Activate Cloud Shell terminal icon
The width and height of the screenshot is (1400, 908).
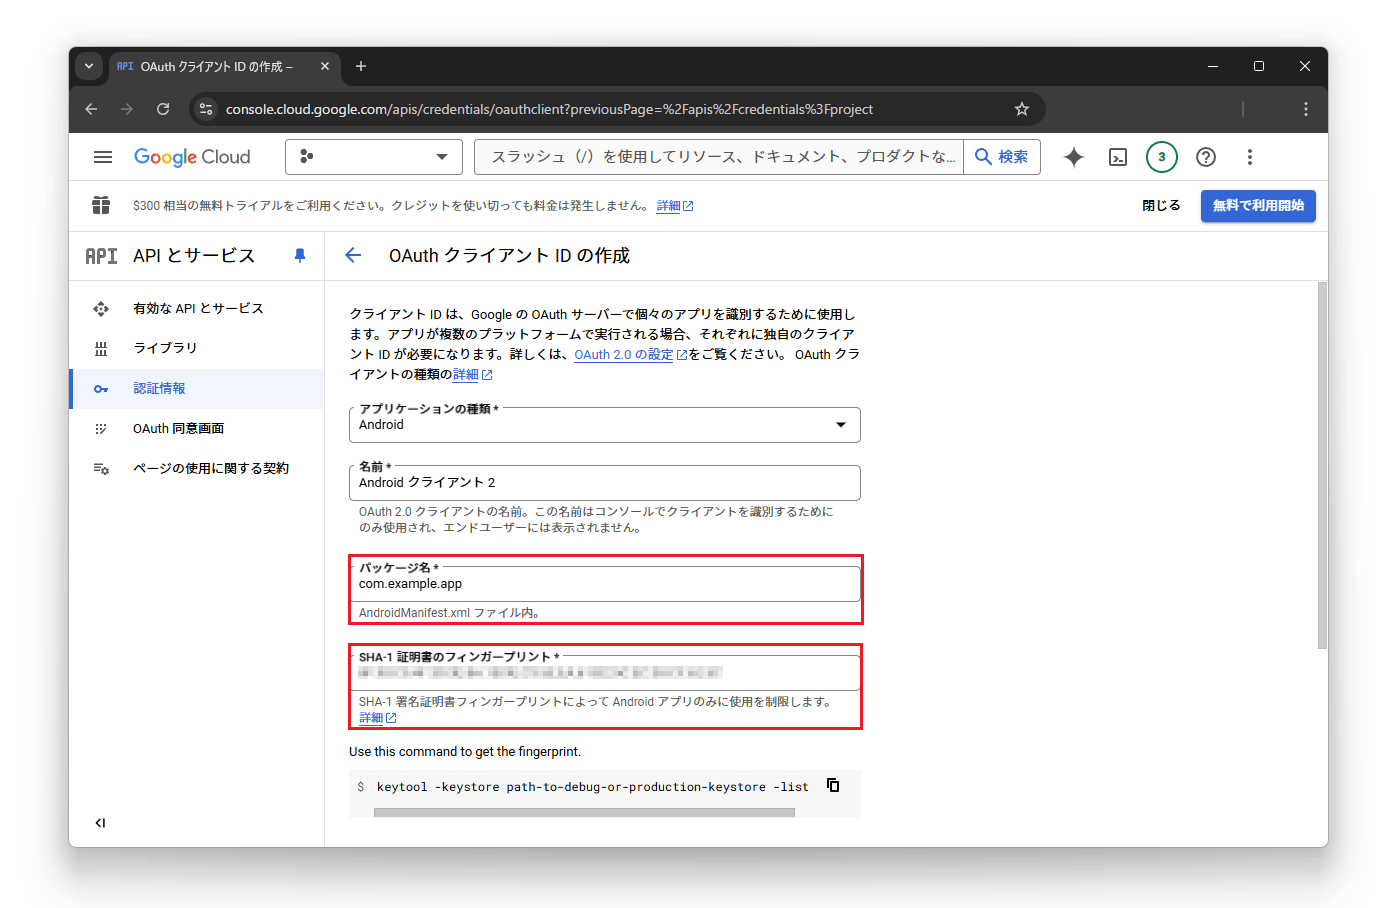(1118, 157)
